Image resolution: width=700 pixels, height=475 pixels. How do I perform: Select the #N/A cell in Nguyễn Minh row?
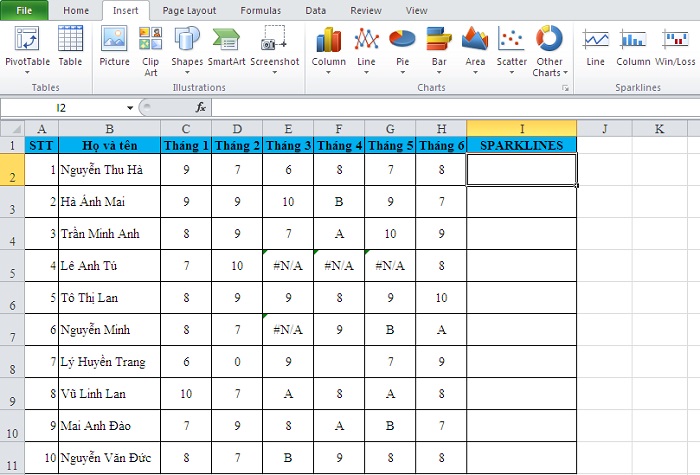288,329
